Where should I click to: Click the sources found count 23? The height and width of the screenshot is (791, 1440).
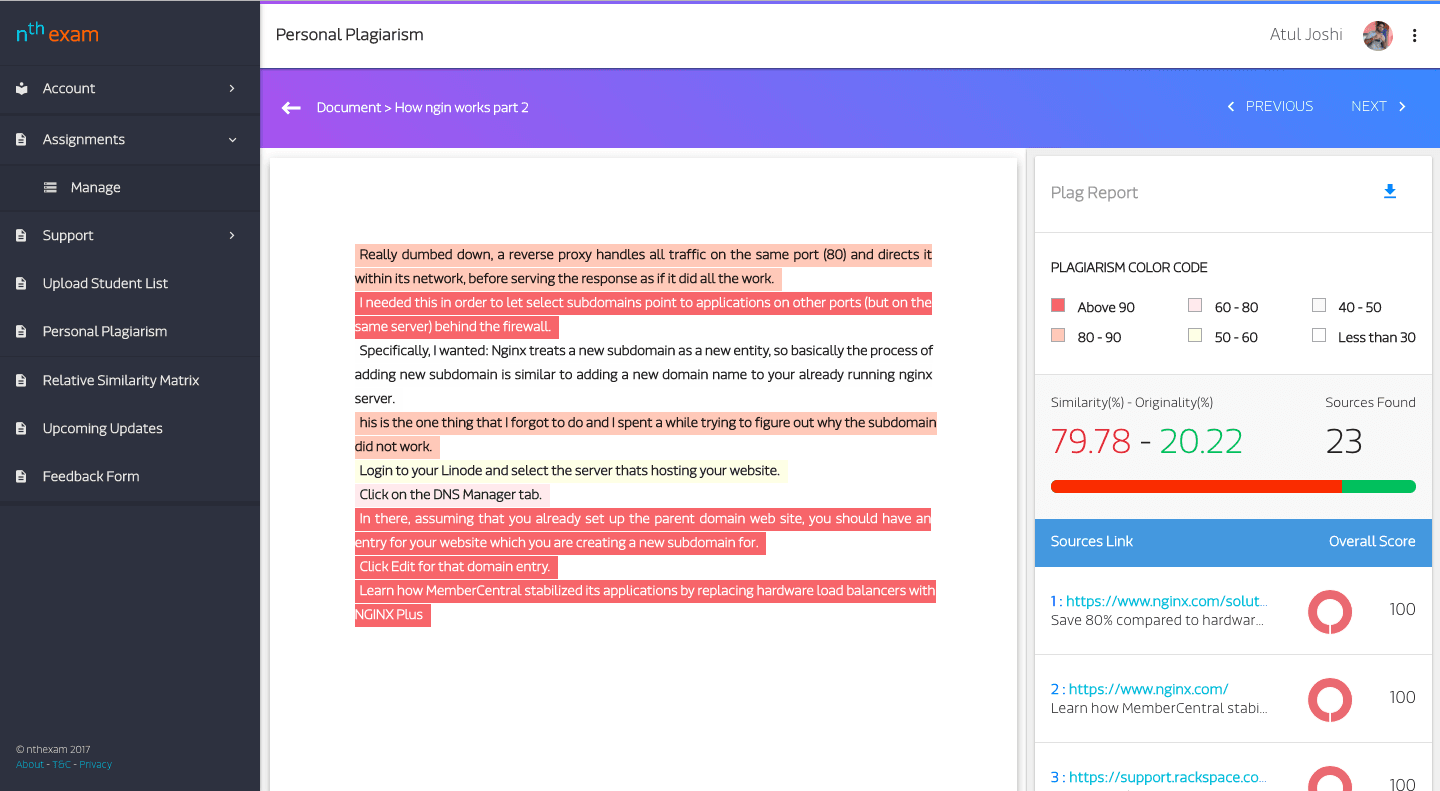click(1344, 441)
